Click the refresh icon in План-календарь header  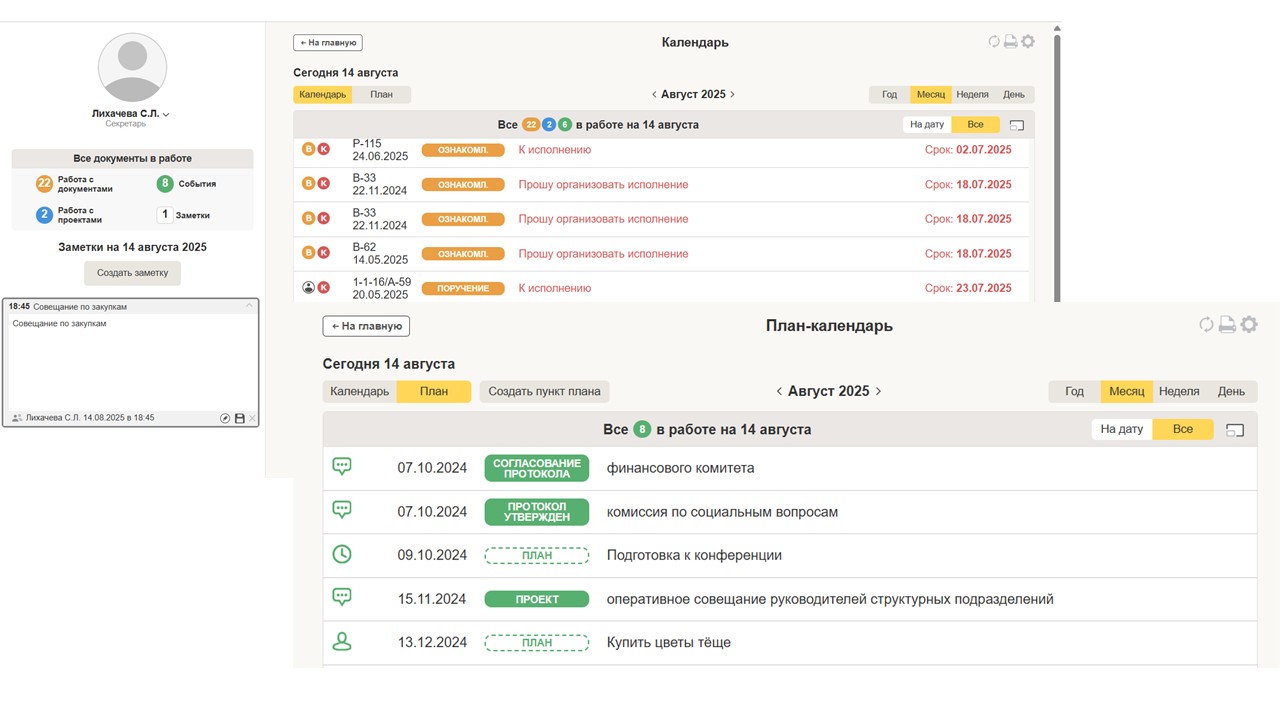1206,325
